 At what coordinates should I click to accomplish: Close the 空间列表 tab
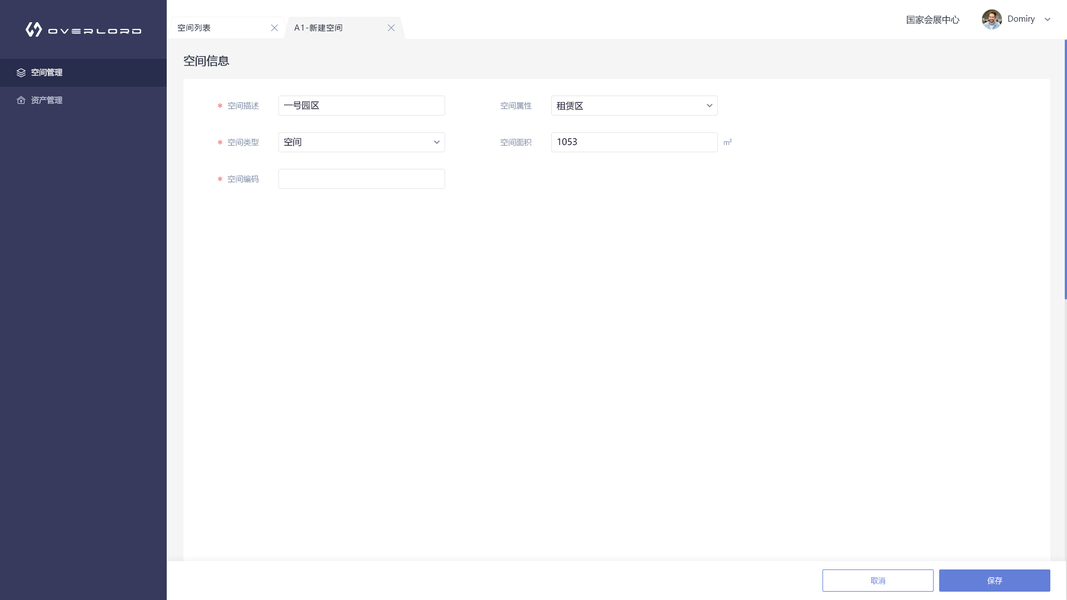click(x=274, y=28)
